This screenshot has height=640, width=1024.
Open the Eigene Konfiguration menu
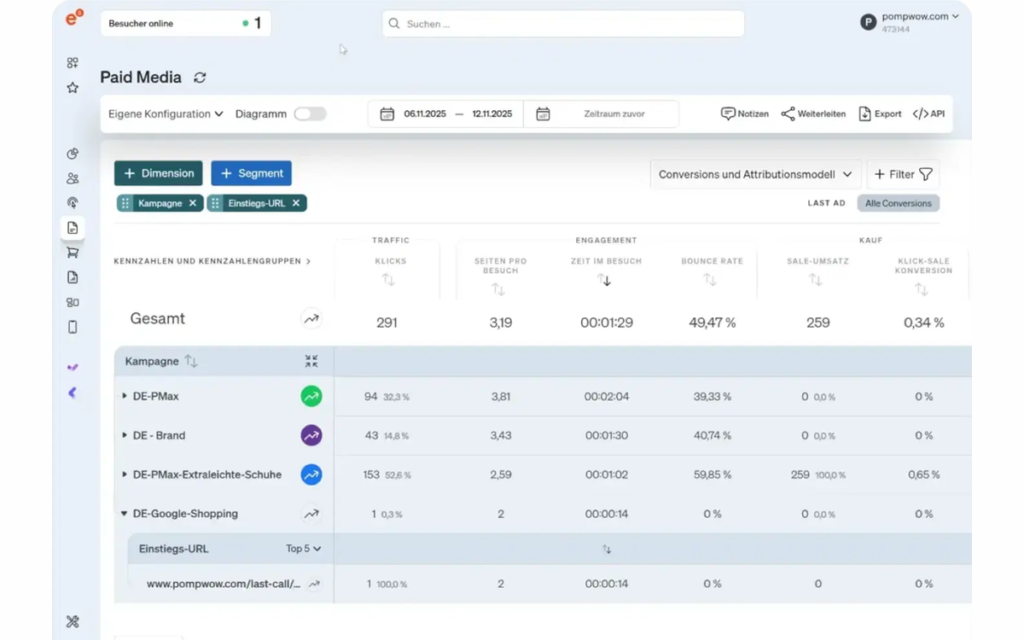pos(166,114)
